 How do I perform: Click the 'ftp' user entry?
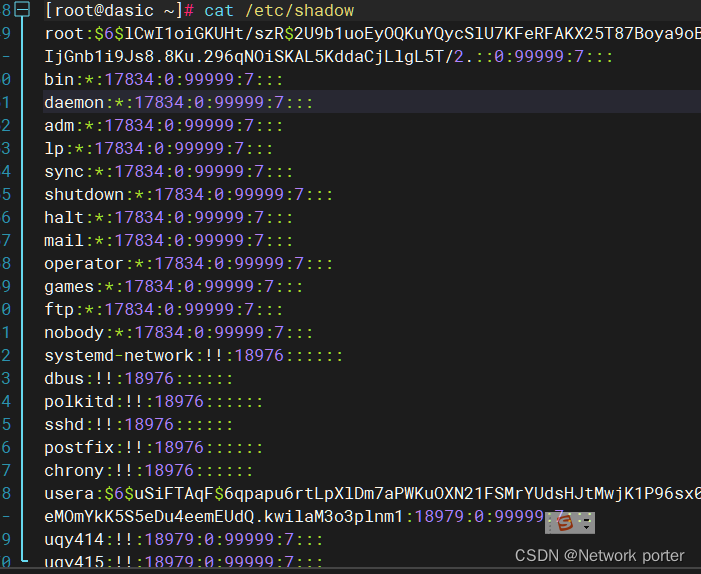(164, 309)
